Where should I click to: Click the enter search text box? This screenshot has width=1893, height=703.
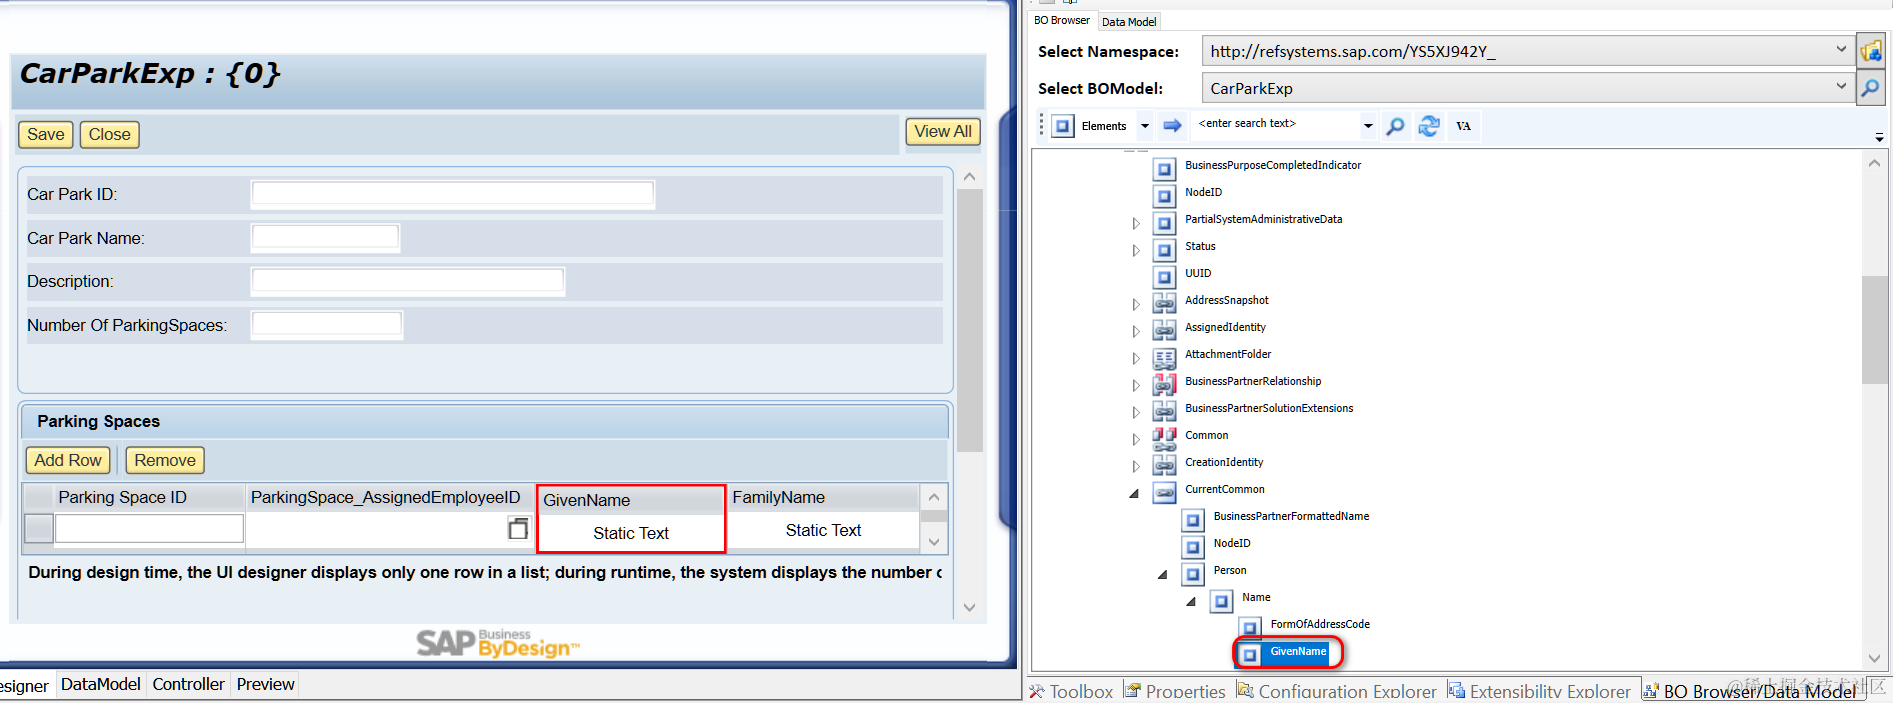click(1276, 125)
